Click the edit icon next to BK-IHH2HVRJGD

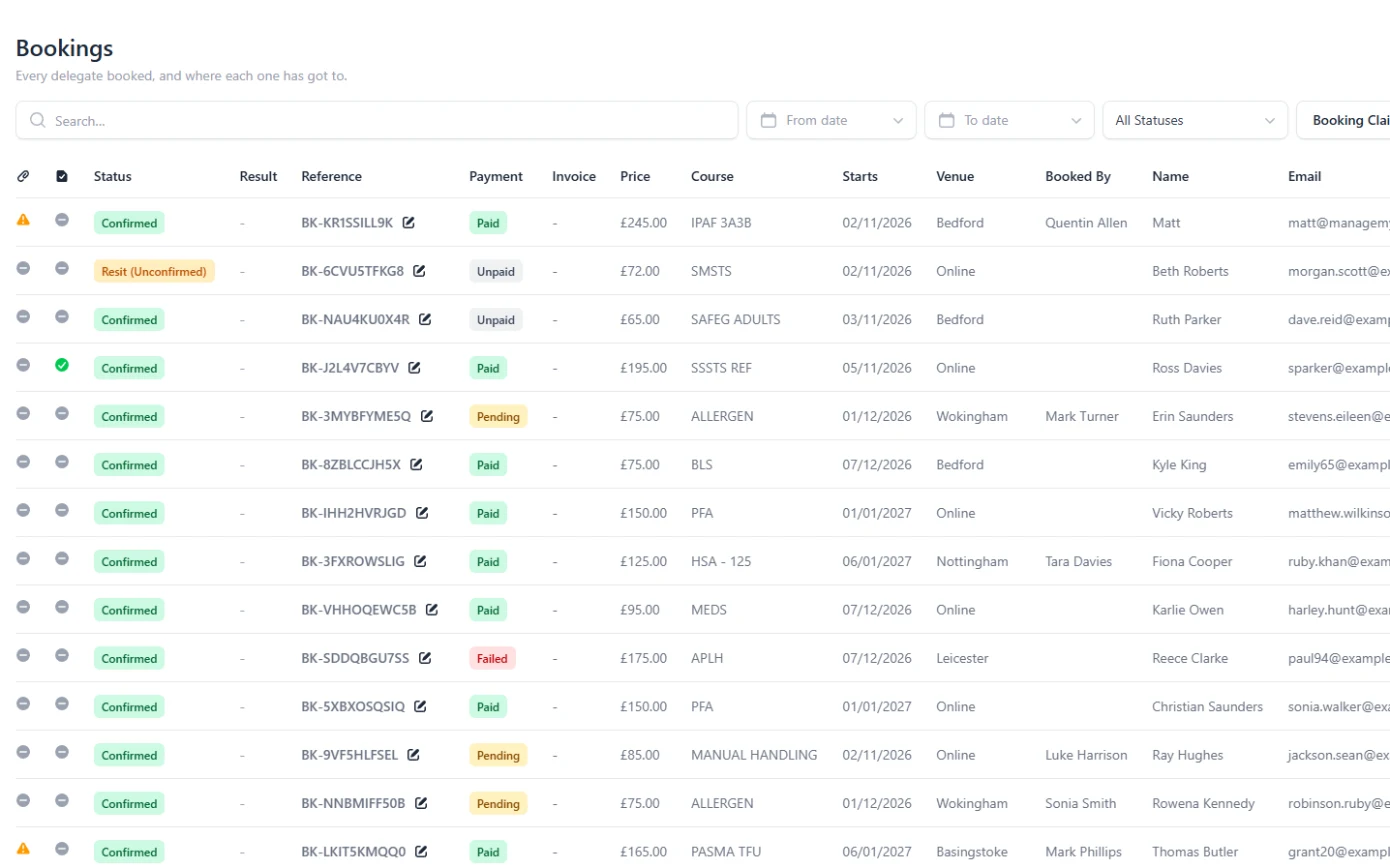click(x=422, y=513)
